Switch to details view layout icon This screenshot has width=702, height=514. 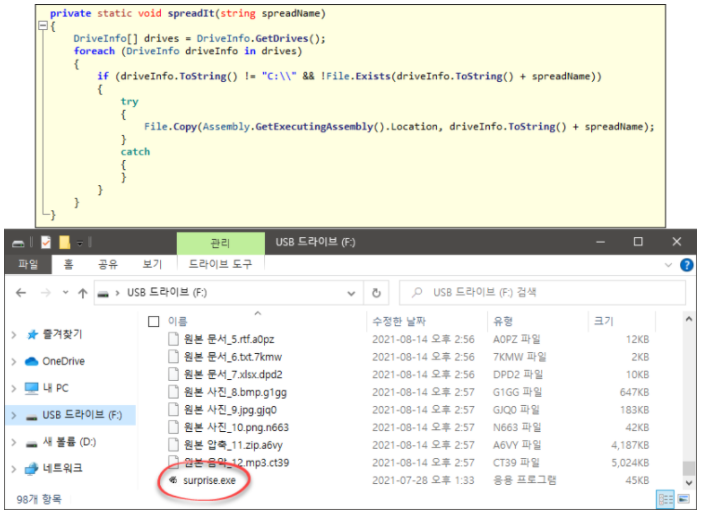(666, 499)
